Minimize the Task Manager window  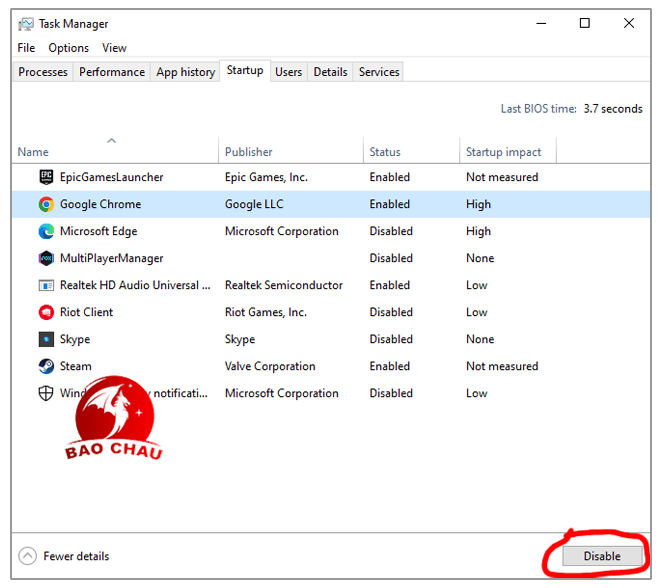pyautogui.click(x=541, y=23)
